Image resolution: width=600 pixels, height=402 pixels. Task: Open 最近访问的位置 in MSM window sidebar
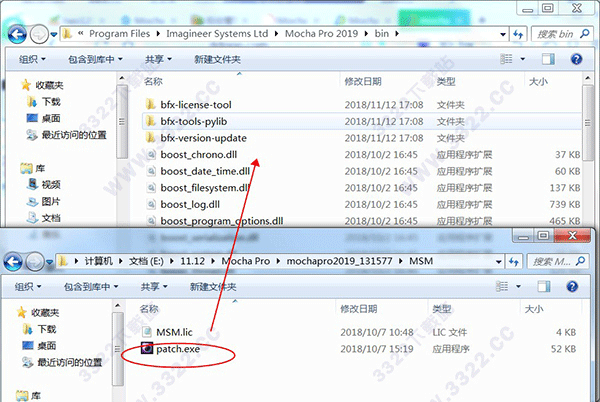[62, 362]
